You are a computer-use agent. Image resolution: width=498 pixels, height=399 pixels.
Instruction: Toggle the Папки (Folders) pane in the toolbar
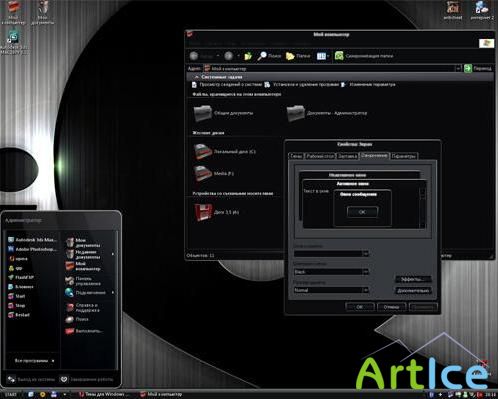pyautogui.click(x=298, y=56)
